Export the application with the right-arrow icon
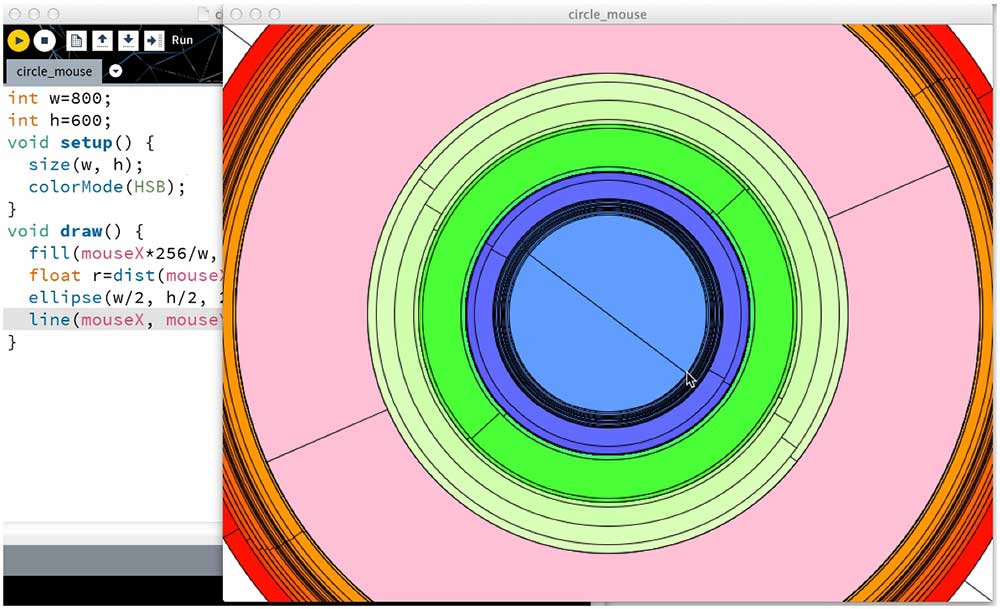 [154, 41]
